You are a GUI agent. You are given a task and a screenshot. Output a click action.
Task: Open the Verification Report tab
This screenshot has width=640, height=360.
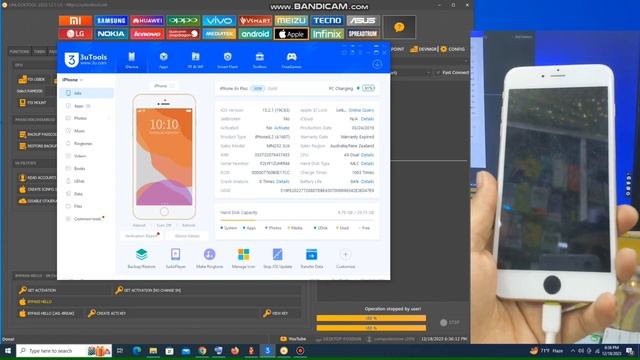pyautogui.click(x=141, y=236)
